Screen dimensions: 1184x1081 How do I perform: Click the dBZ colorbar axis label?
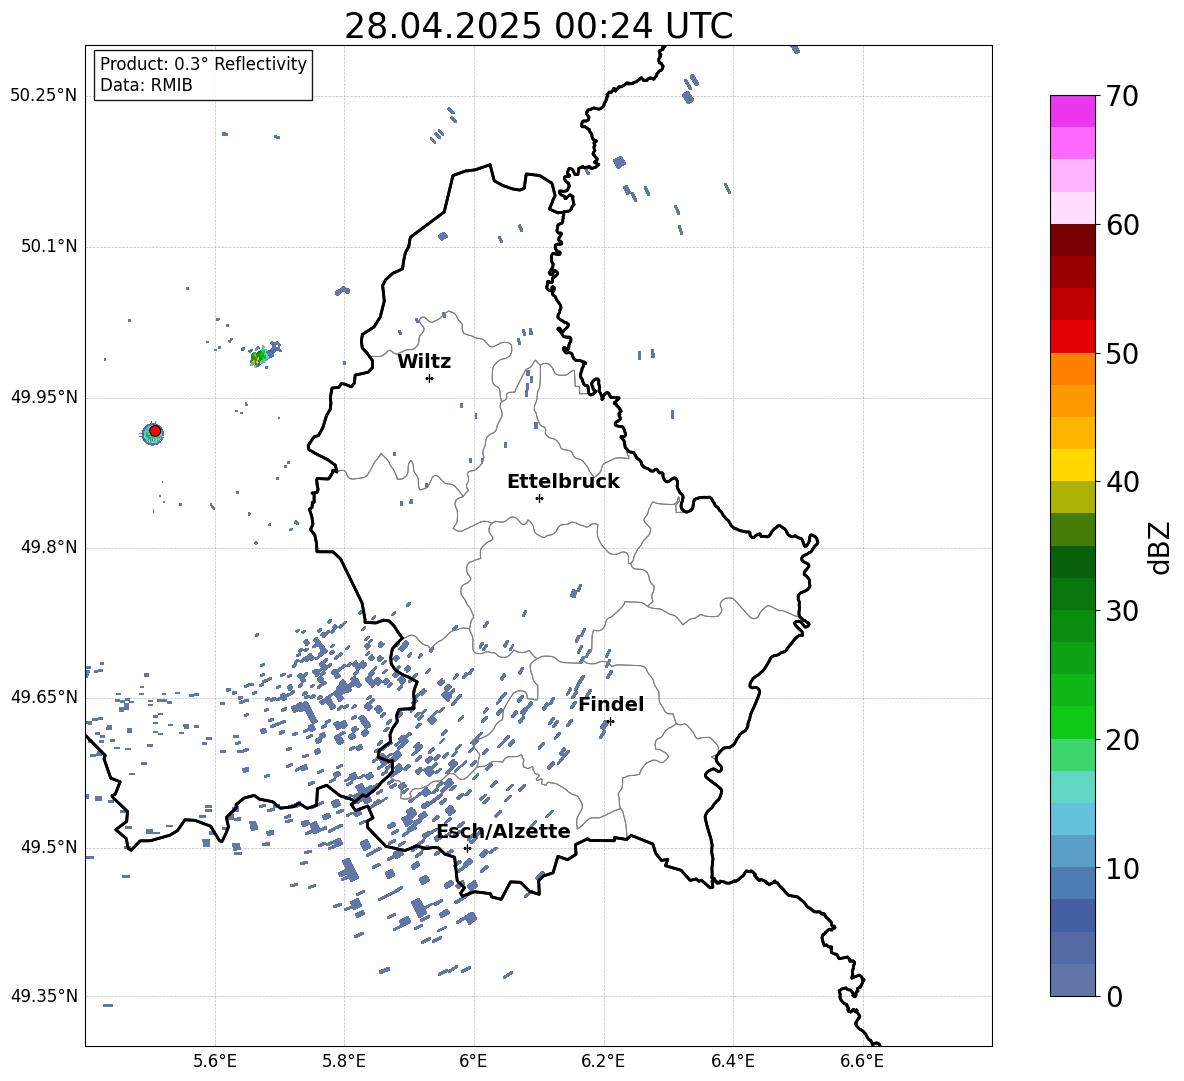coord(1161,547)
